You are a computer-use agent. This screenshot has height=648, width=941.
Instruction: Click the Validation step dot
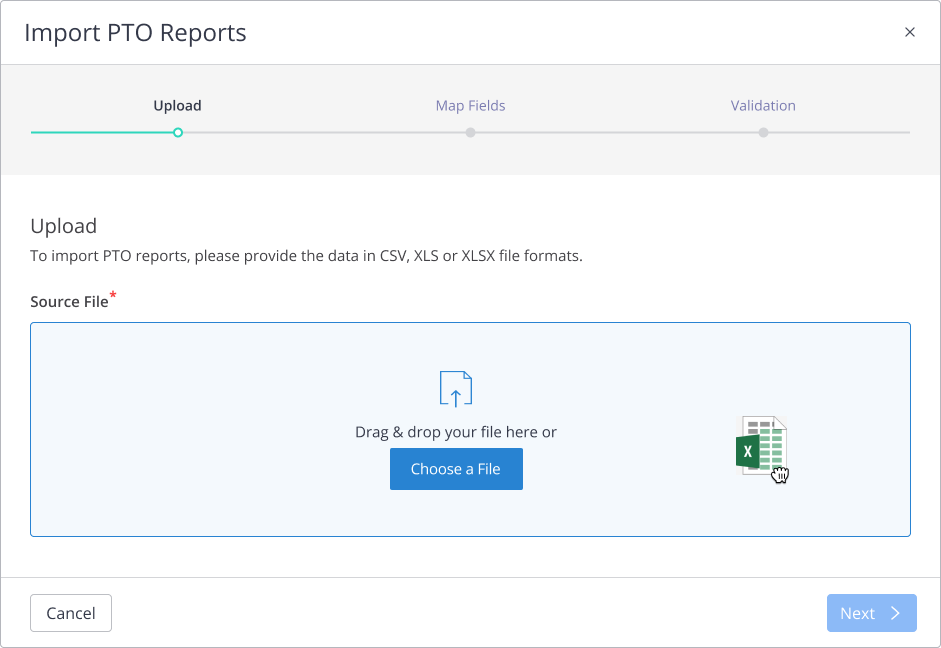763,132
